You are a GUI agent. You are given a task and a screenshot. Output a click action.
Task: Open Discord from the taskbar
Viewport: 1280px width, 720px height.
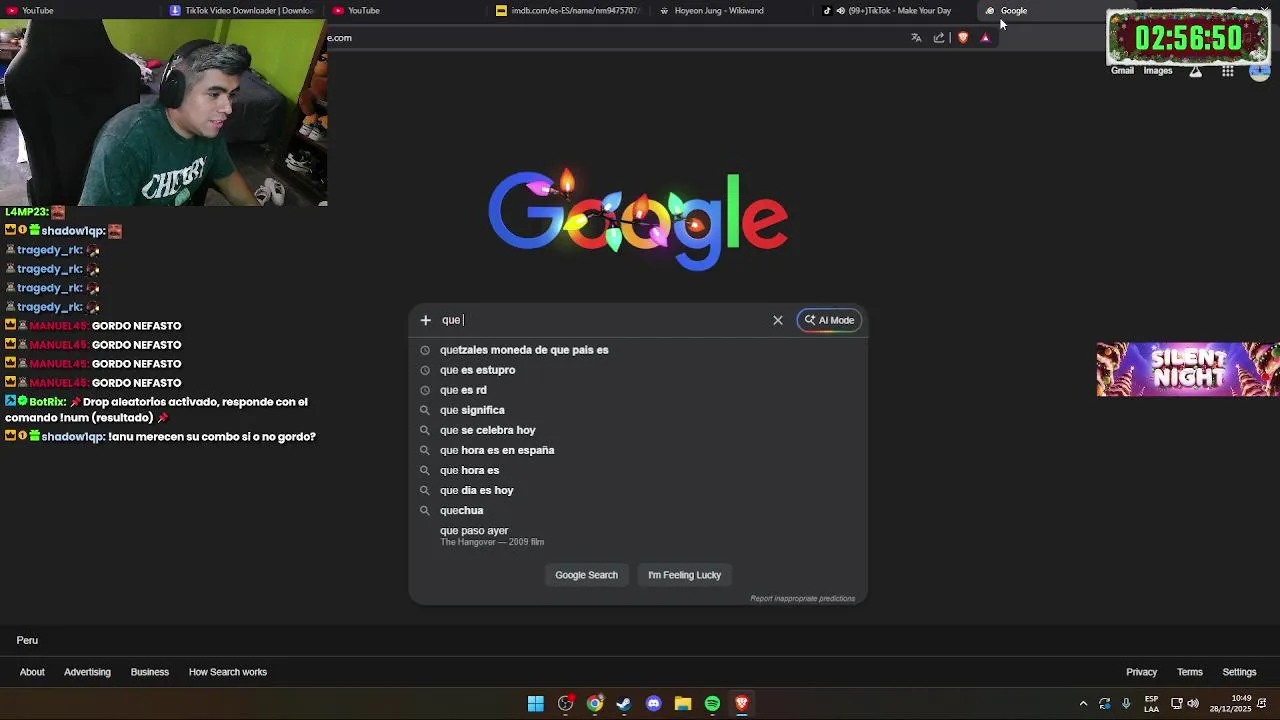tap(653, 704)
